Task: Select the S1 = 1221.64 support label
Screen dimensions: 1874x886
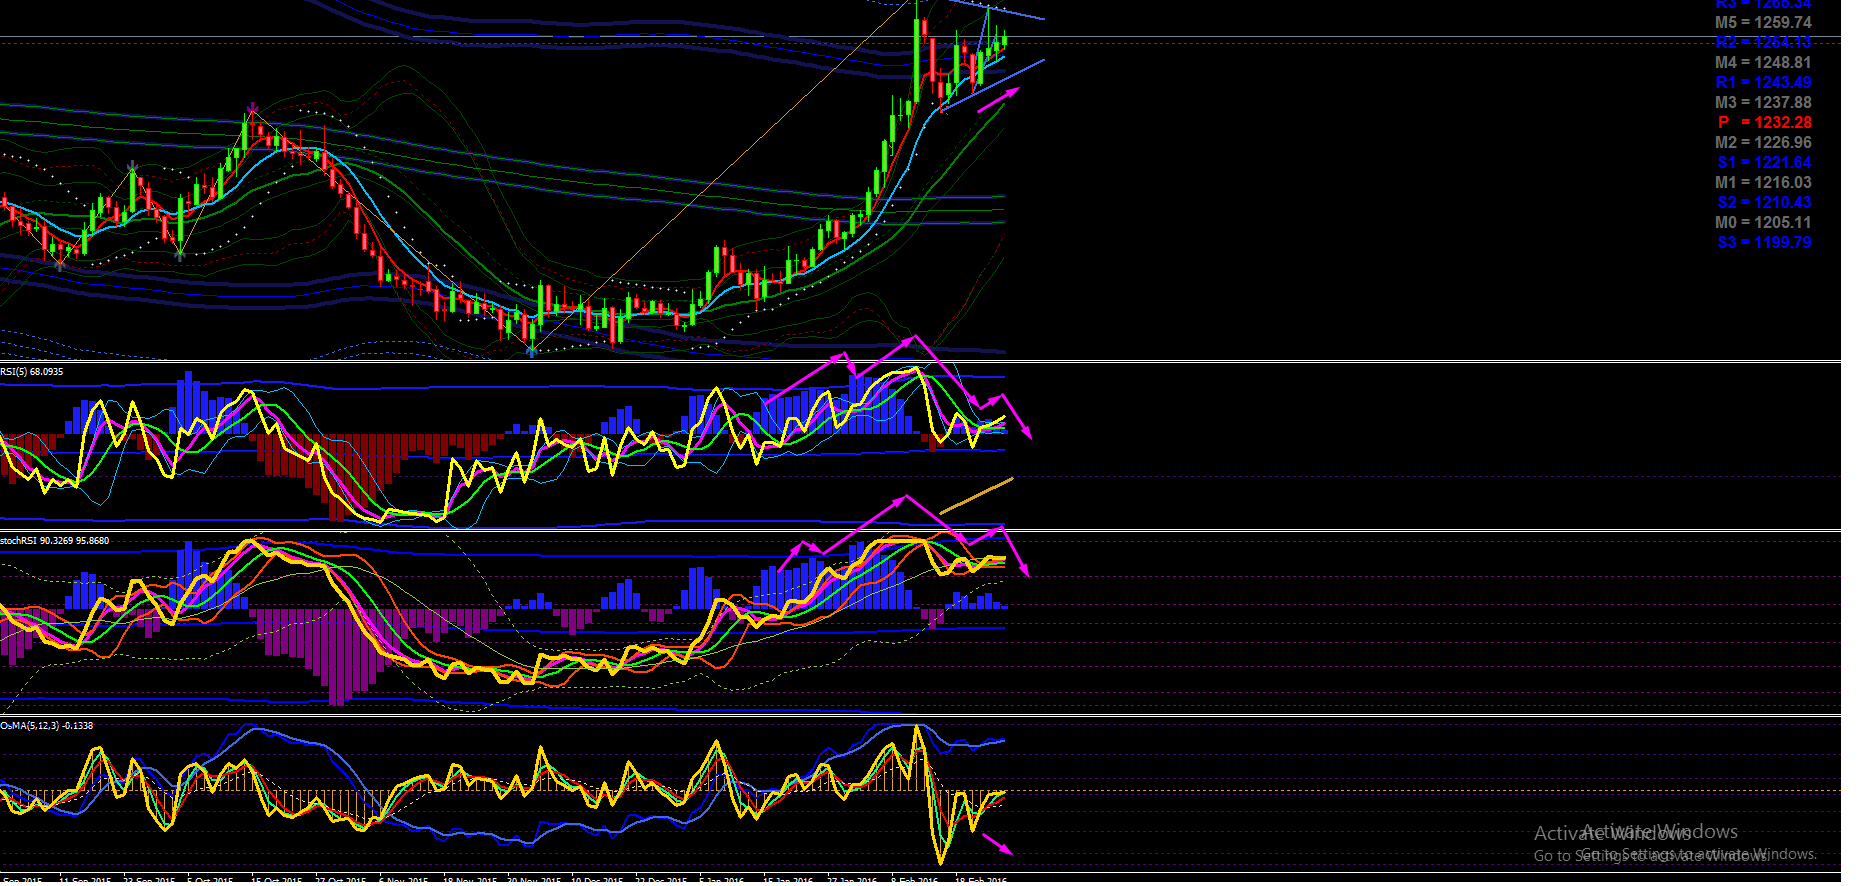Action: 1764,162
